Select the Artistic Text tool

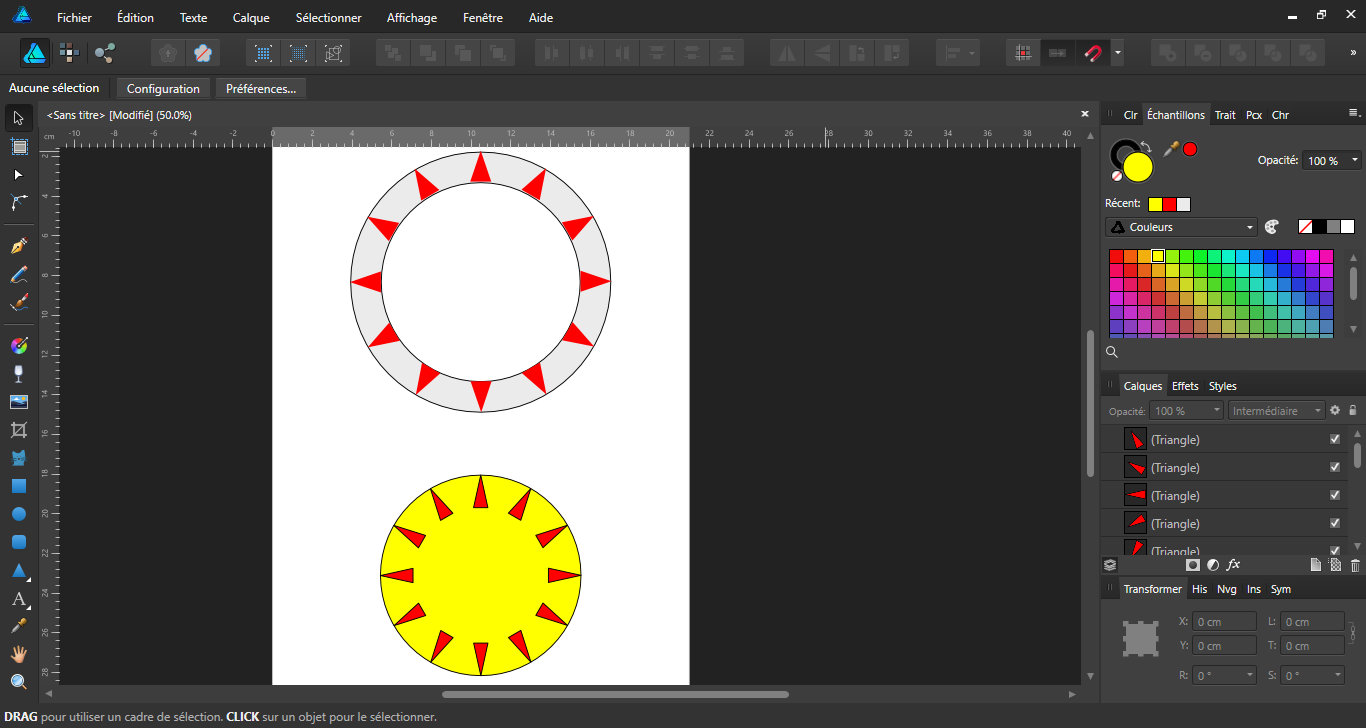[x=18, y=599]
